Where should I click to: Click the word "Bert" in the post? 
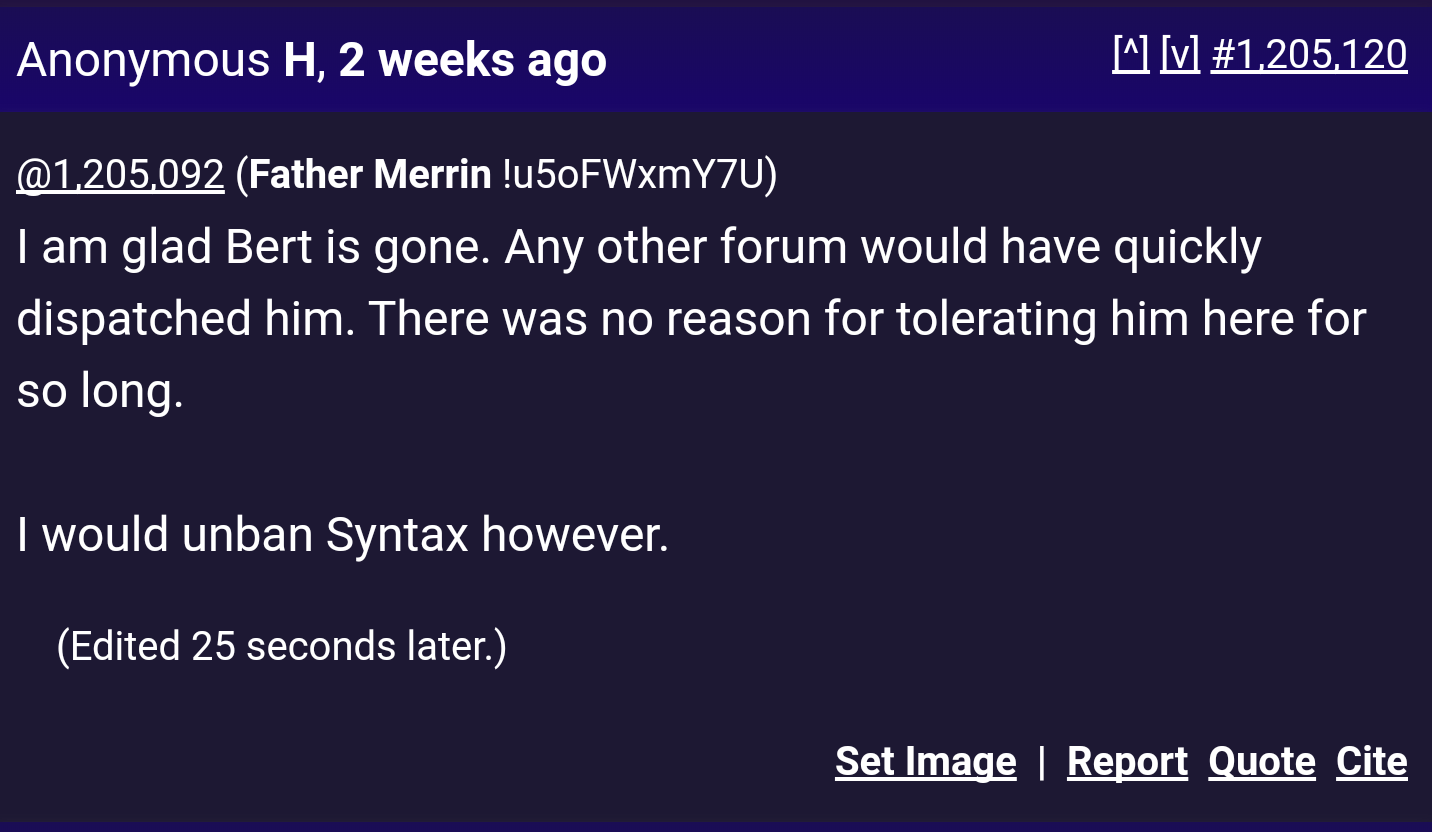click(x=269, y=247)
